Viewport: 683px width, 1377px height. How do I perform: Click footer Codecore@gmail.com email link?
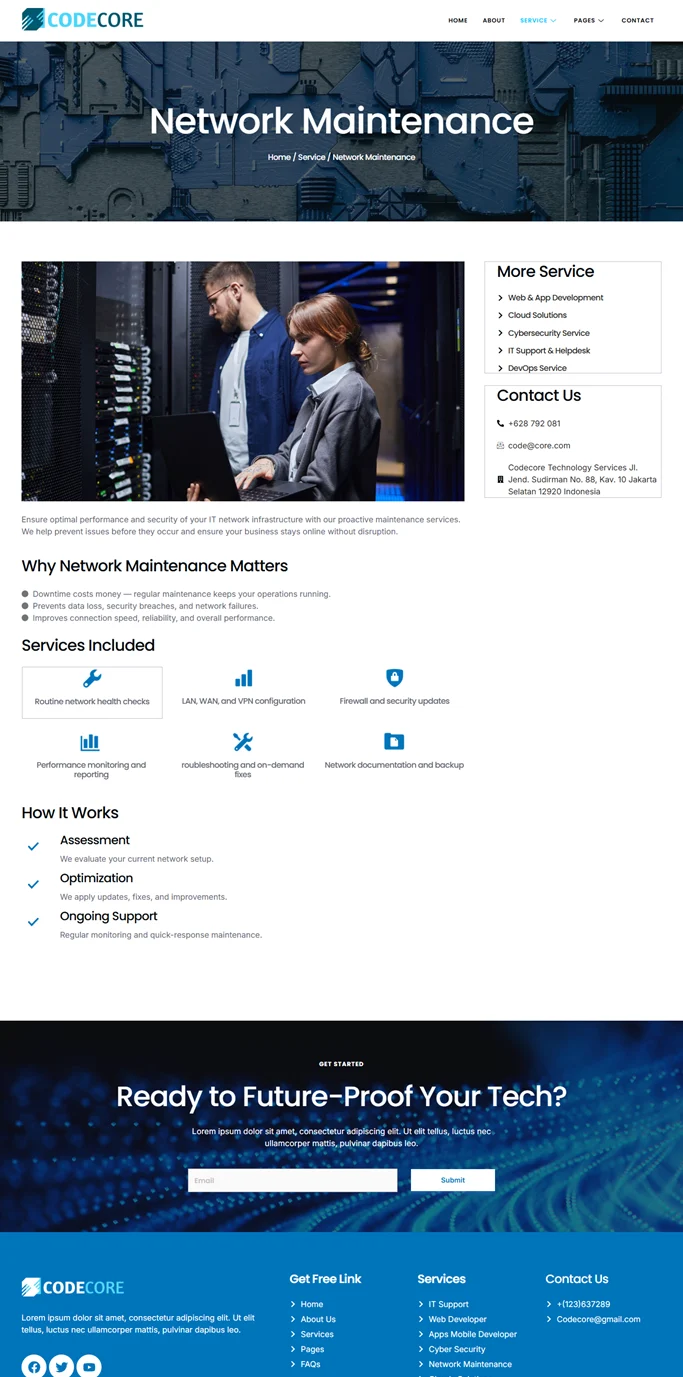tap(598, 1319)
